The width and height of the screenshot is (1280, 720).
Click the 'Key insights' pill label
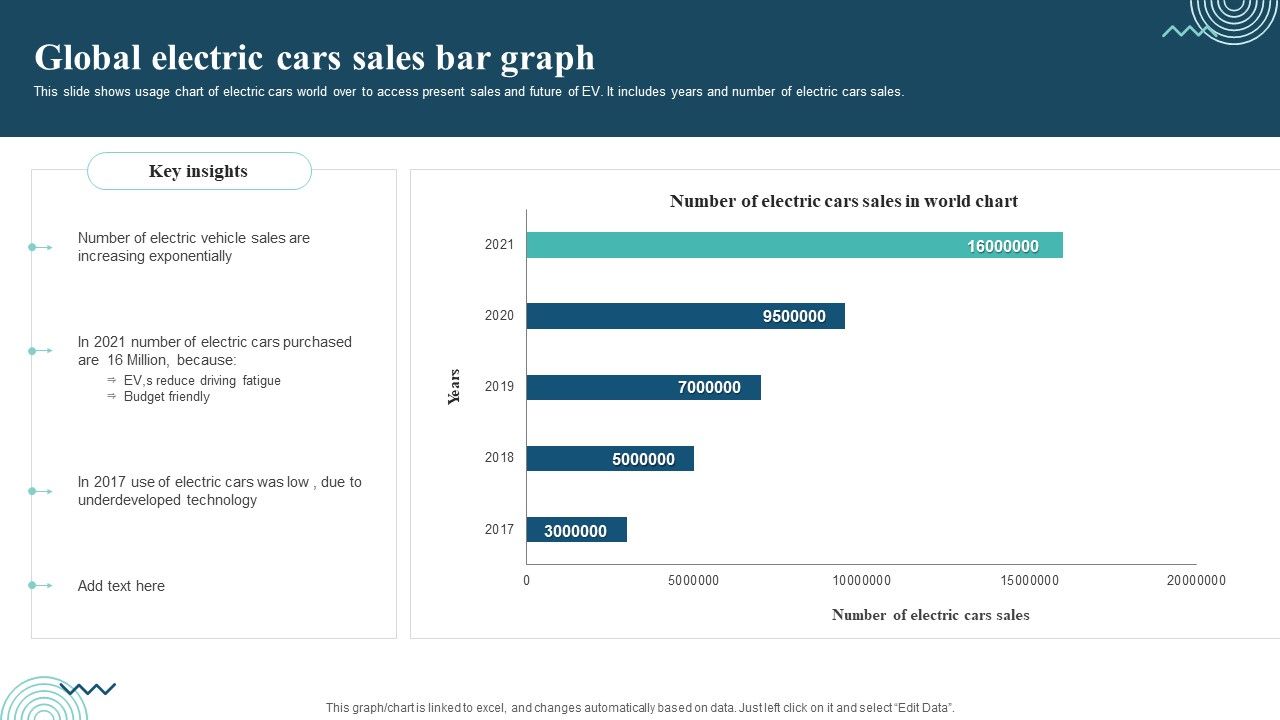click(x=199, y=171)
